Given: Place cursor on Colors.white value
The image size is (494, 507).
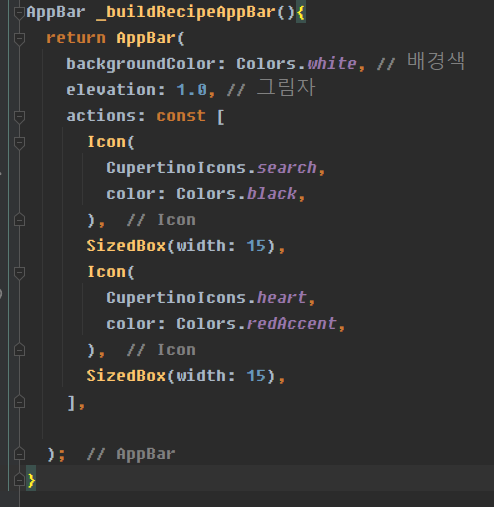Looking at the screenshot, I should (x=296, y=63).
